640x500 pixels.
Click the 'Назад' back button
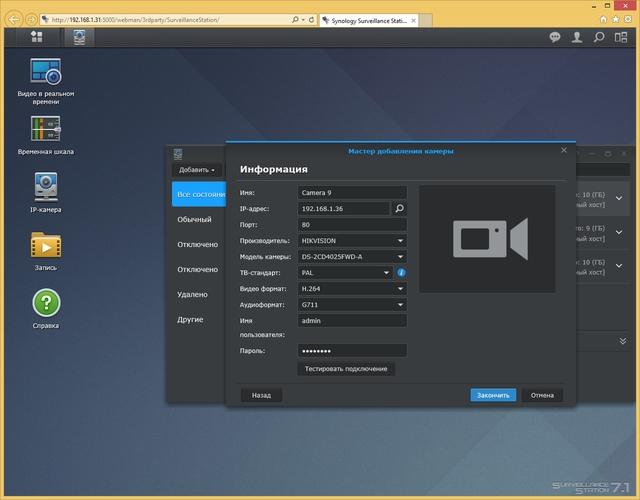click(x=261, y=395)
